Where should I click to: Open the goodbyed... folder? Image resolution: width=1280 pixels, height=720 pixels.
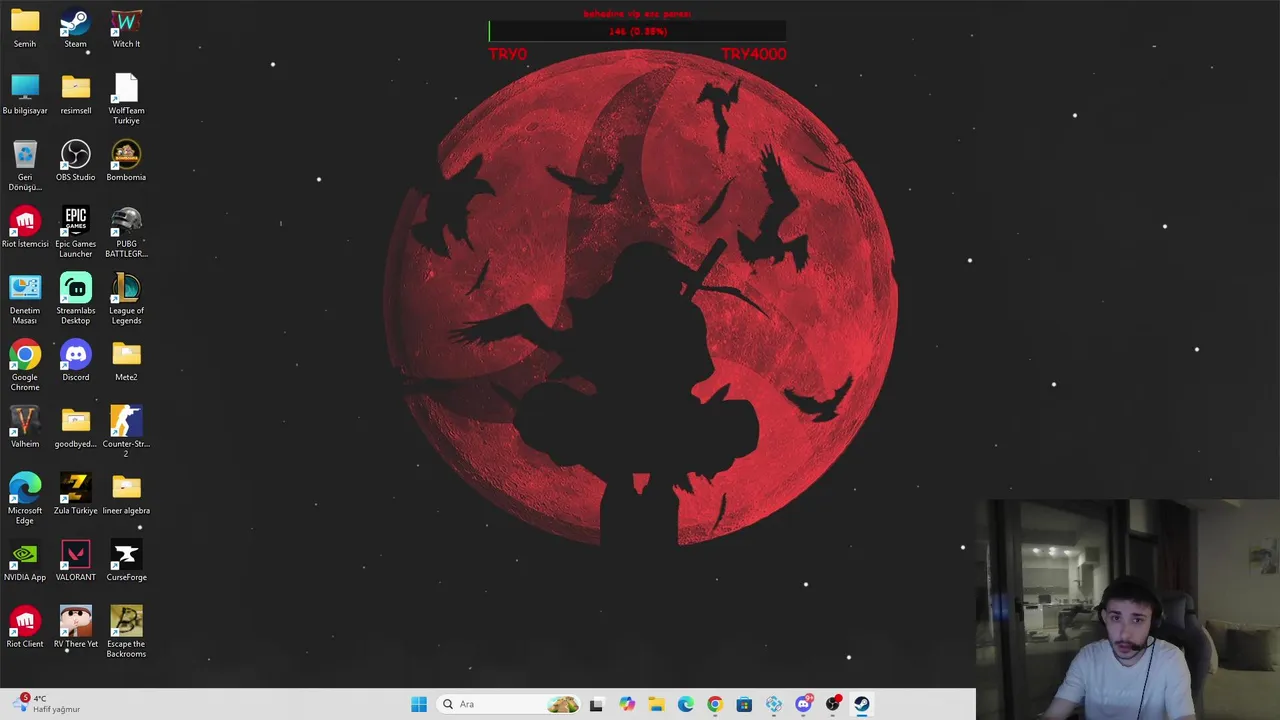tap(75, 427)
